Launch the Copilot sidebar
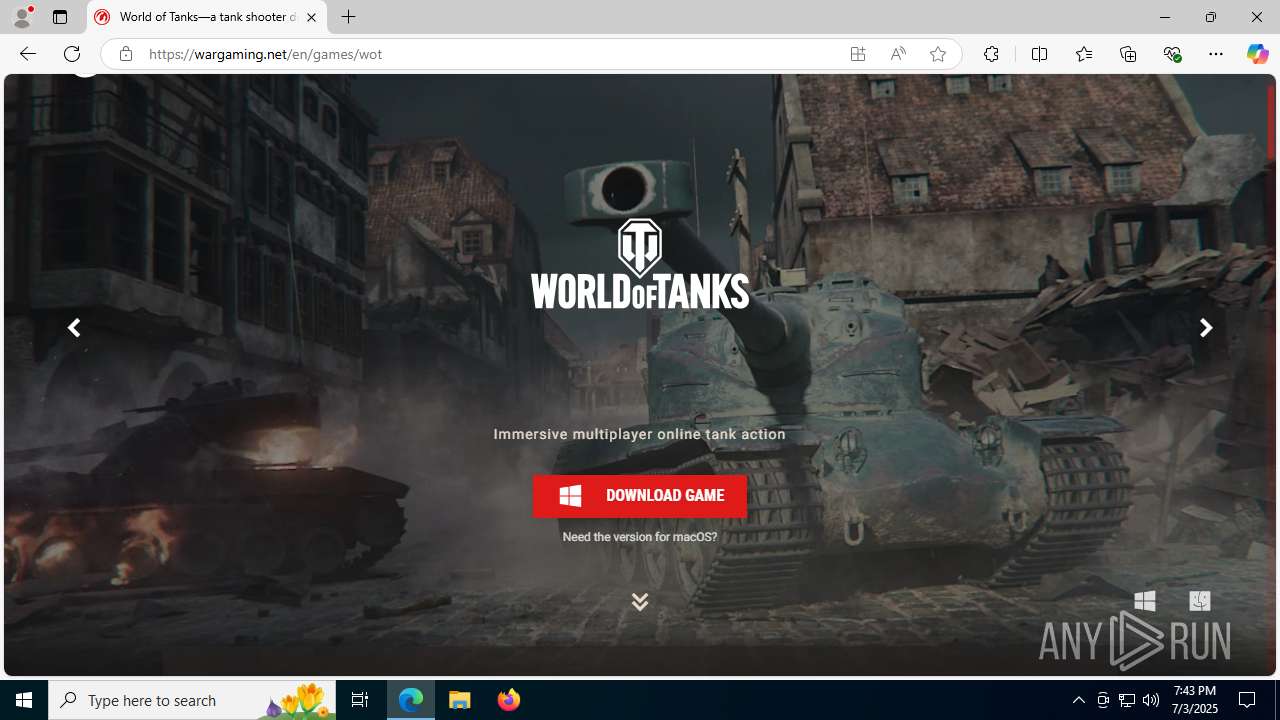 point(1257,54)
